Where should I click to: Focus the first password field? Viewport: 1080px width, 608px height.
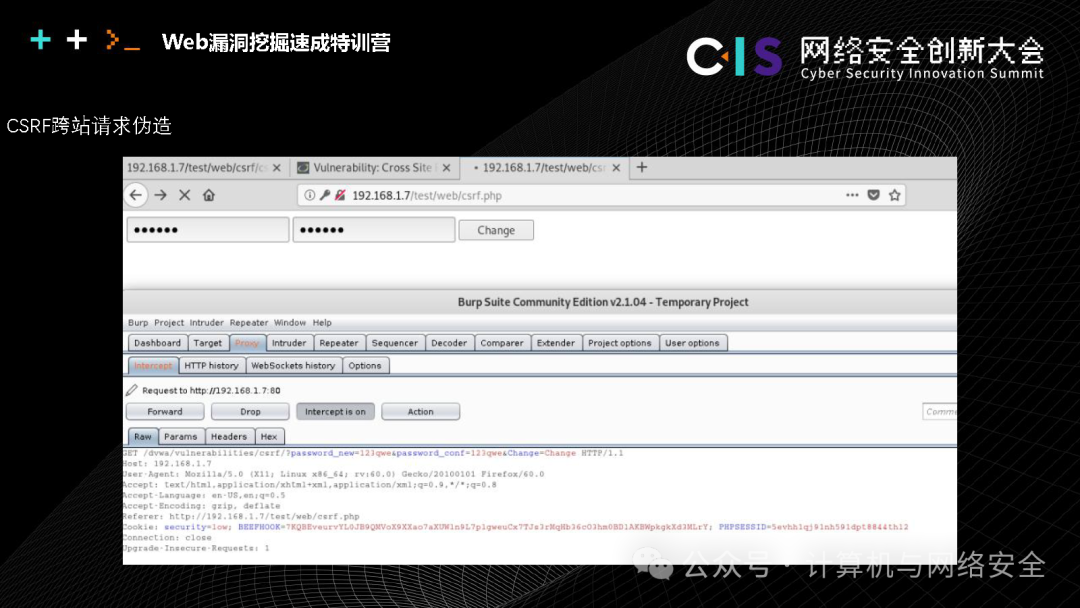point(208,230)
